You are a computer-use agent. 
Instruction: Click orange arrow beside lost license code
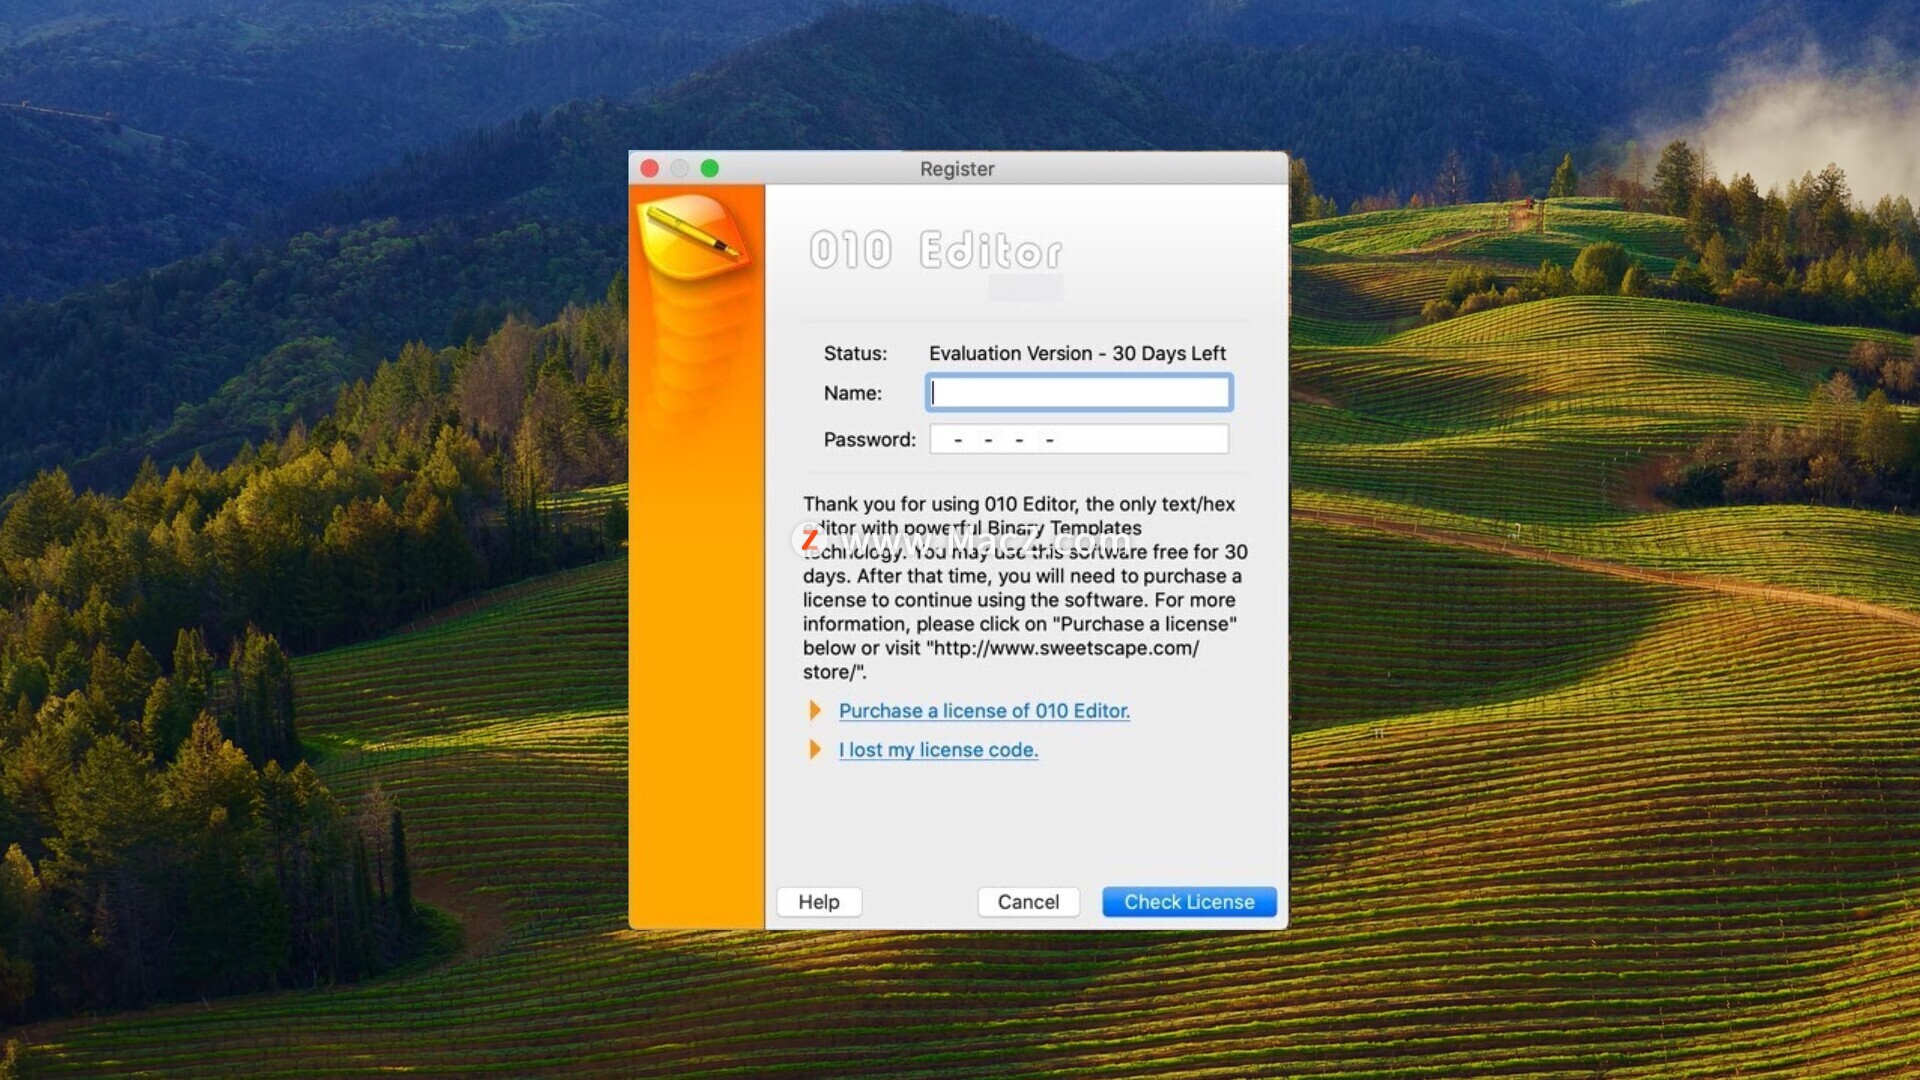point(815,750)
